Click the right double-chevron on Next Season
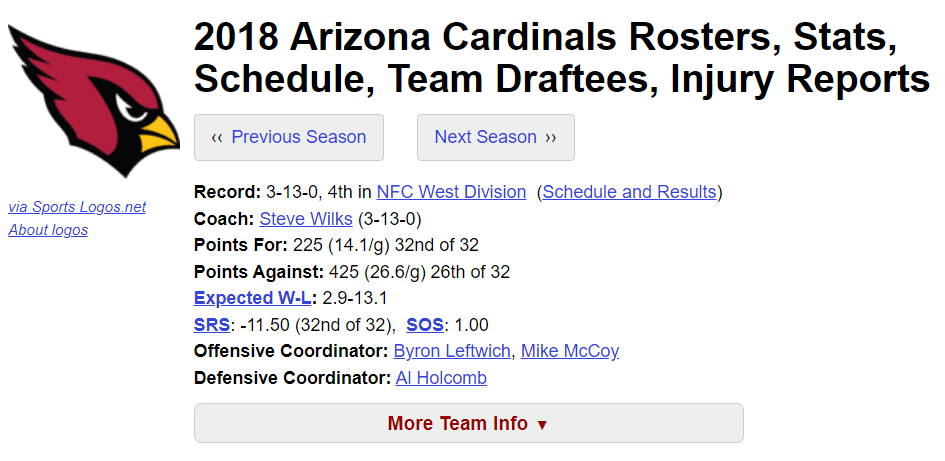Image resolution: width=945 pixels, height=461 pixels. [x=551, y=138]
